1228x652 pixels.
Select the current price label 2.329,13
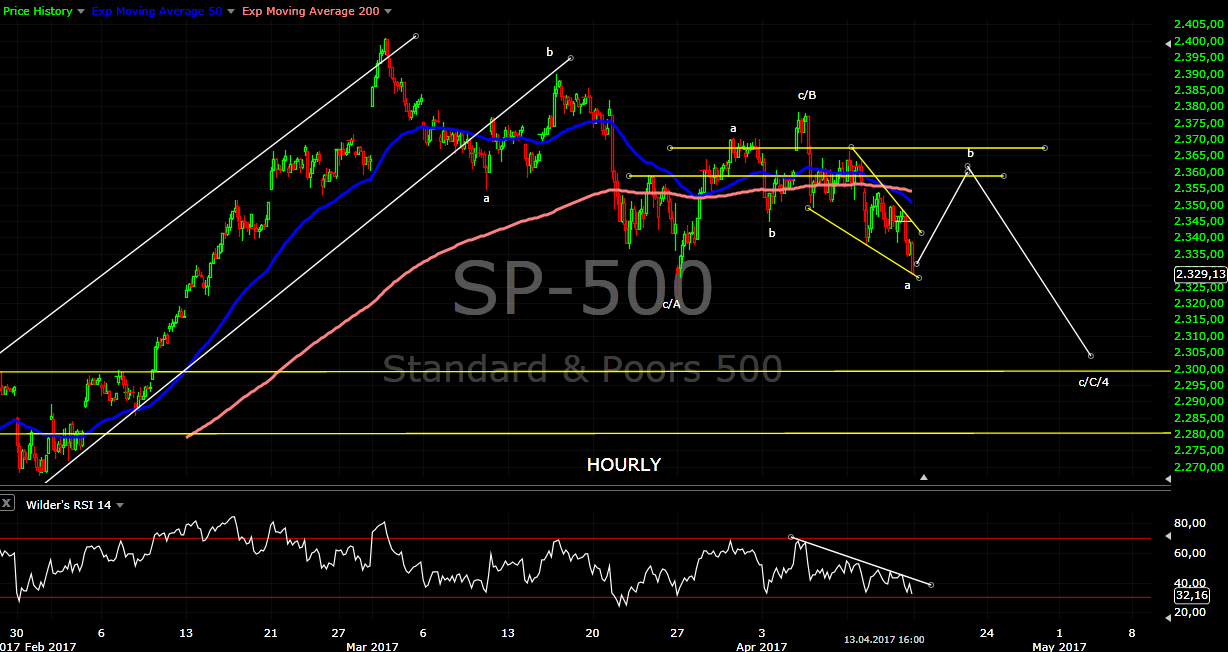pyautogui.click(x=1200, y=274)
